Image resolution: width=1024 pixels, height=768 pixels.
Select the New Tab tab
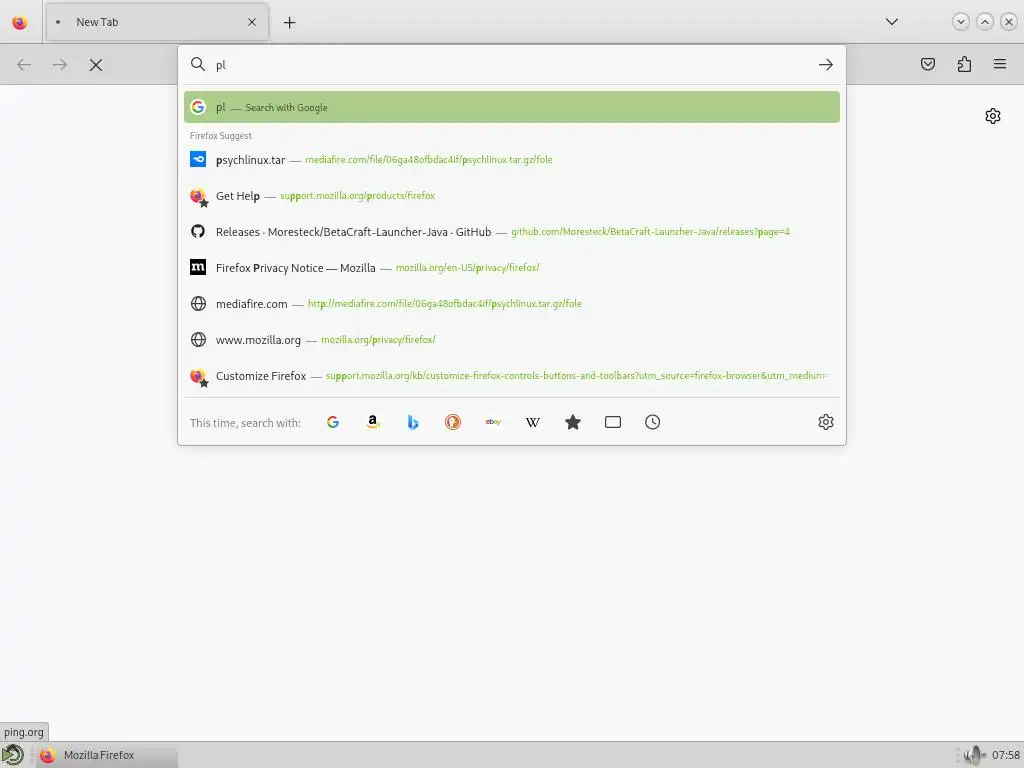tap(157, 22)
